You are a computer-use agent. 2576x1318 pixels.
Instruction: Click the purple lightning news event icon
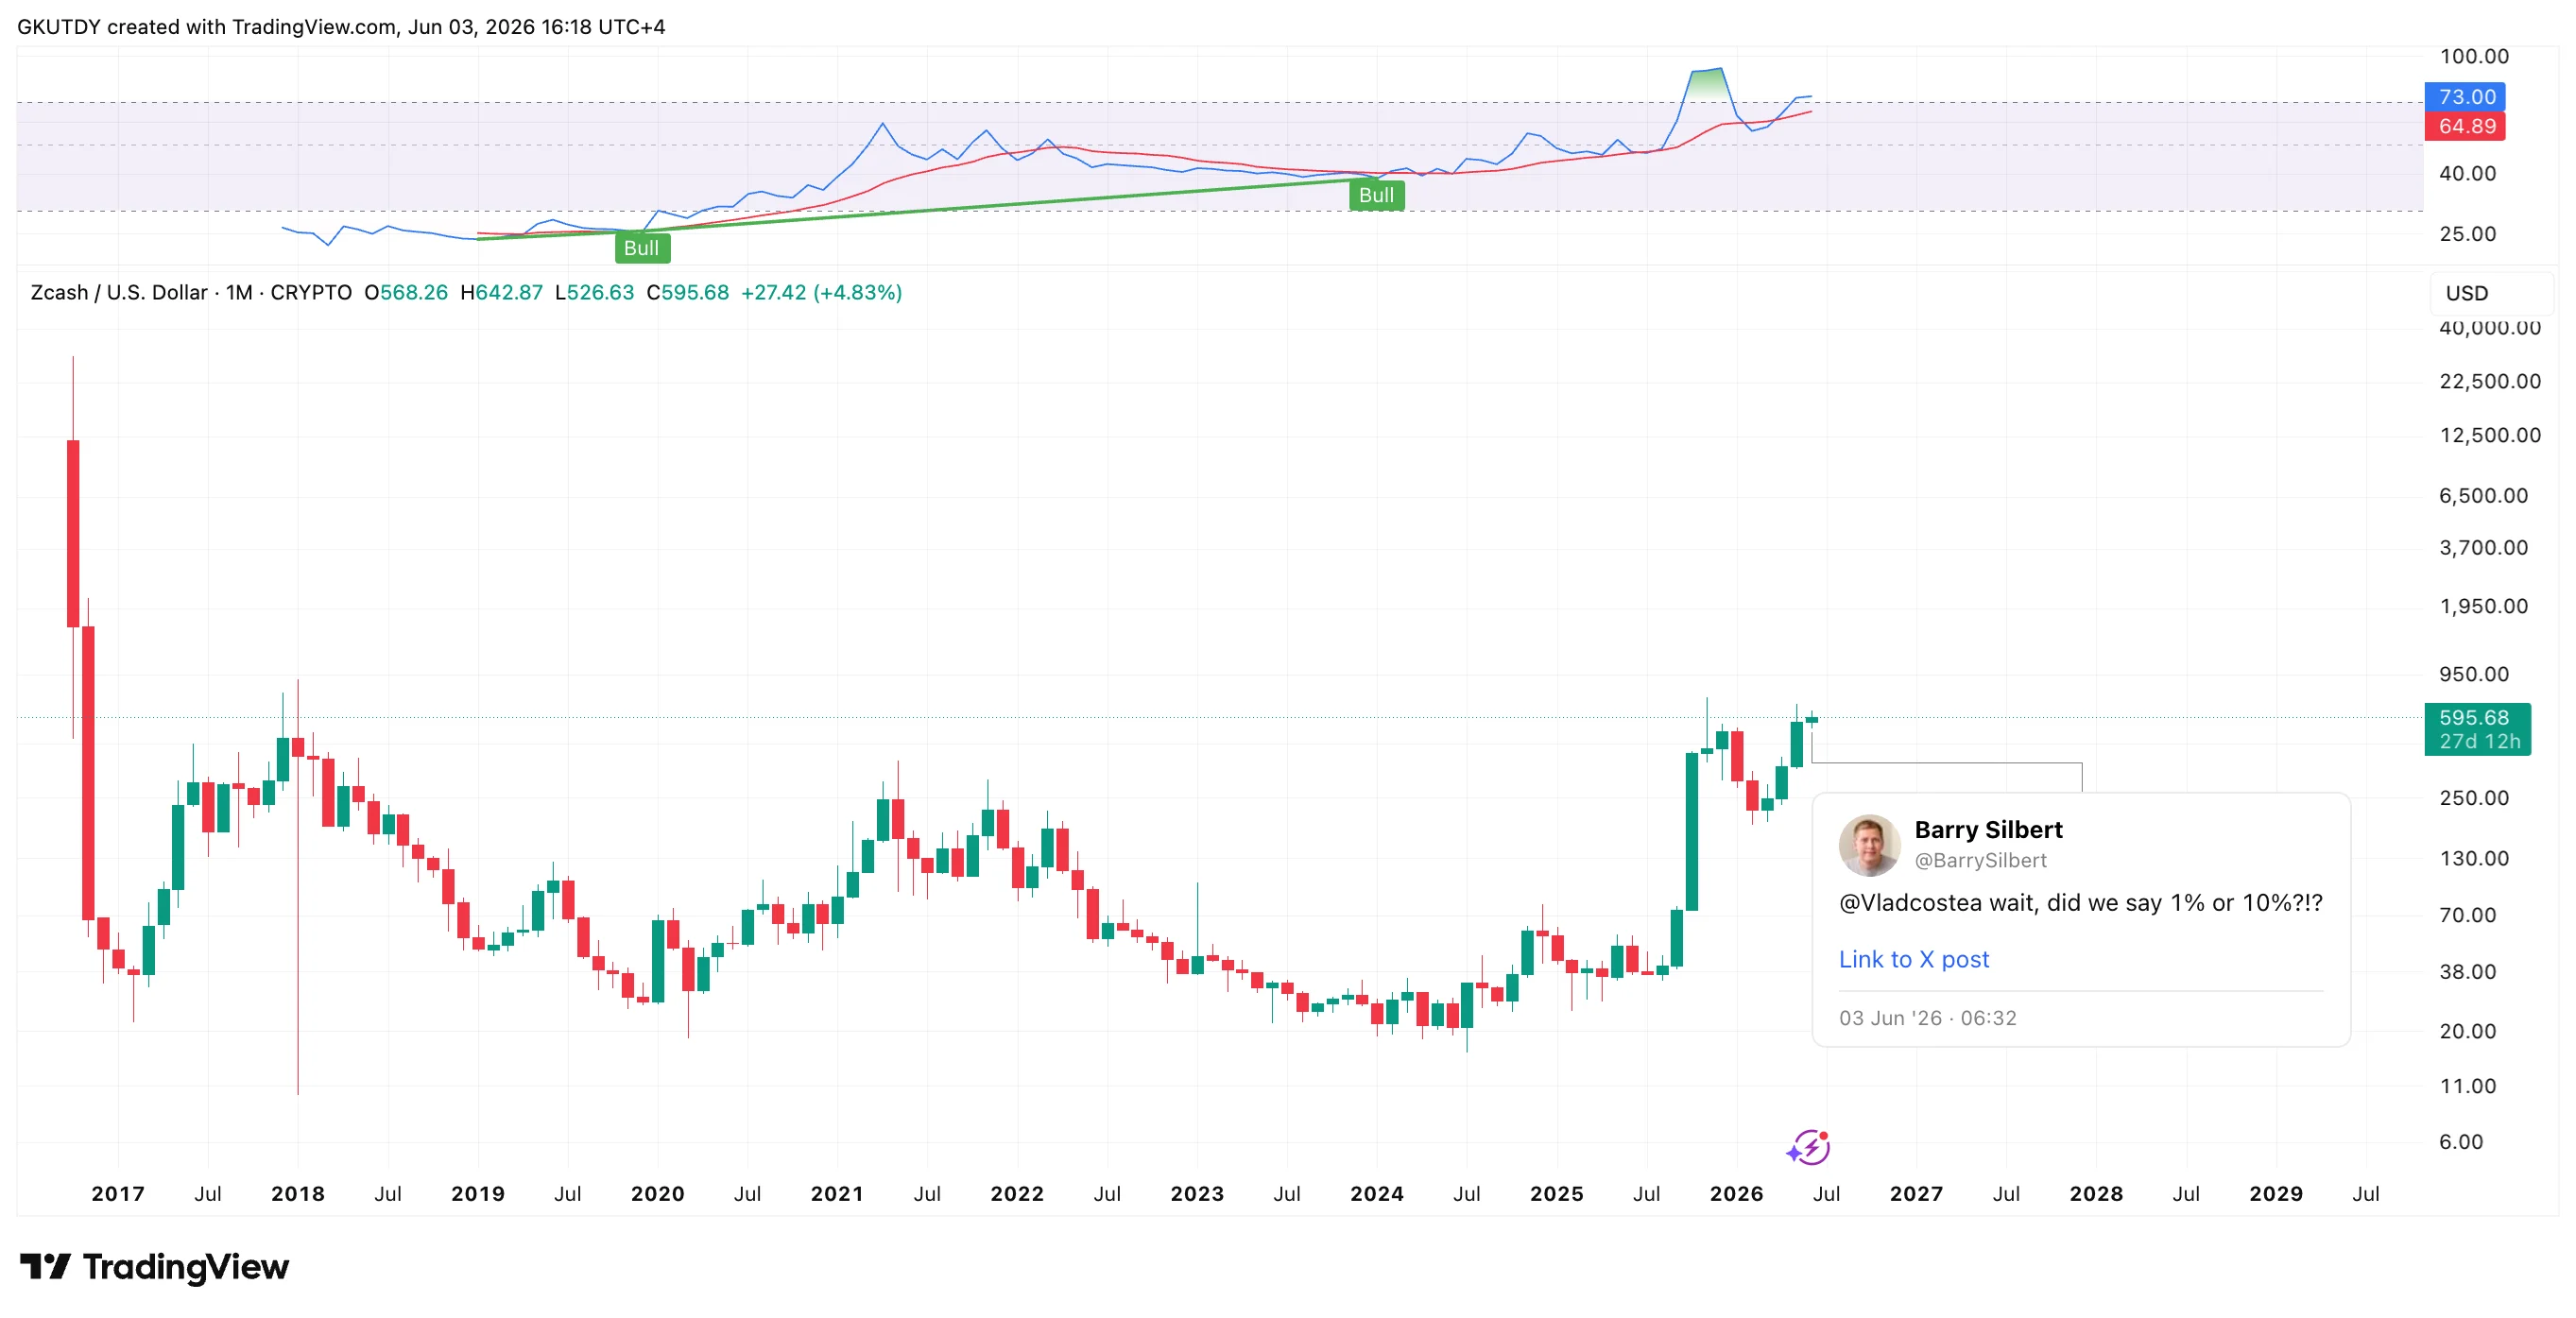pos(1809,1147)
